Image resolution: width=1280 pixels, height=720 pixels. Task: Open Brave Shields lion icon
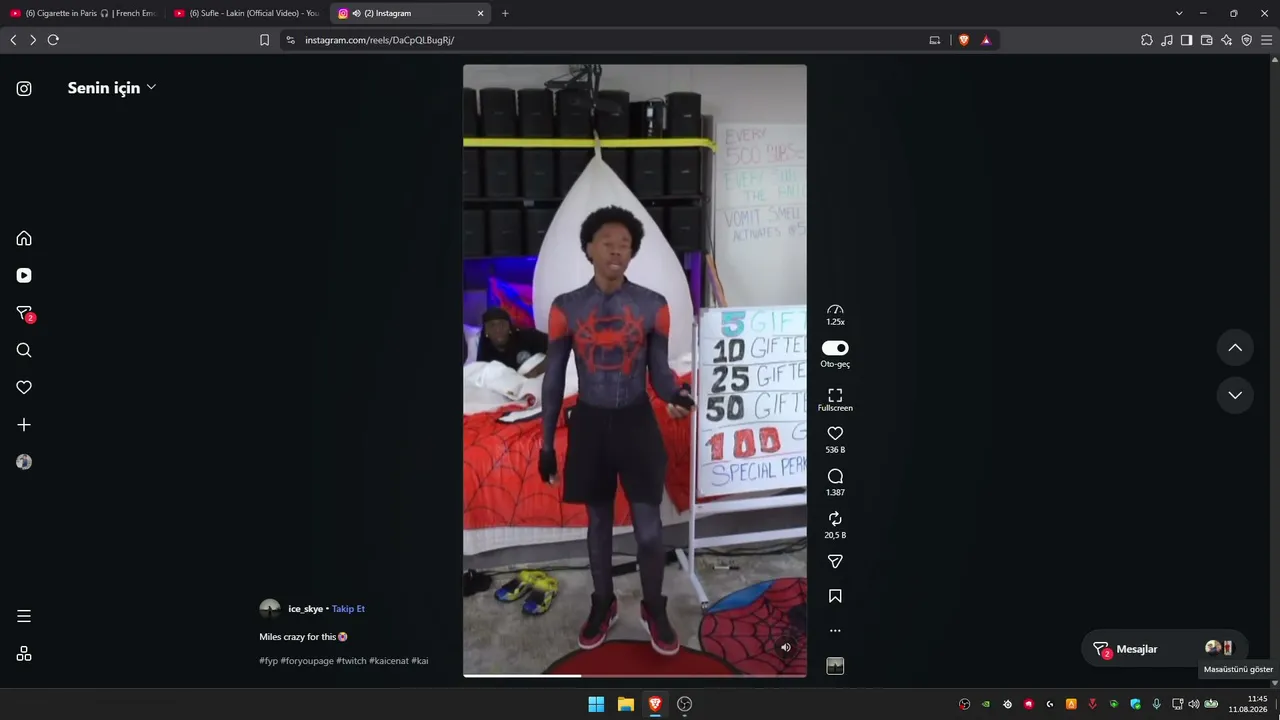[964, 40]
